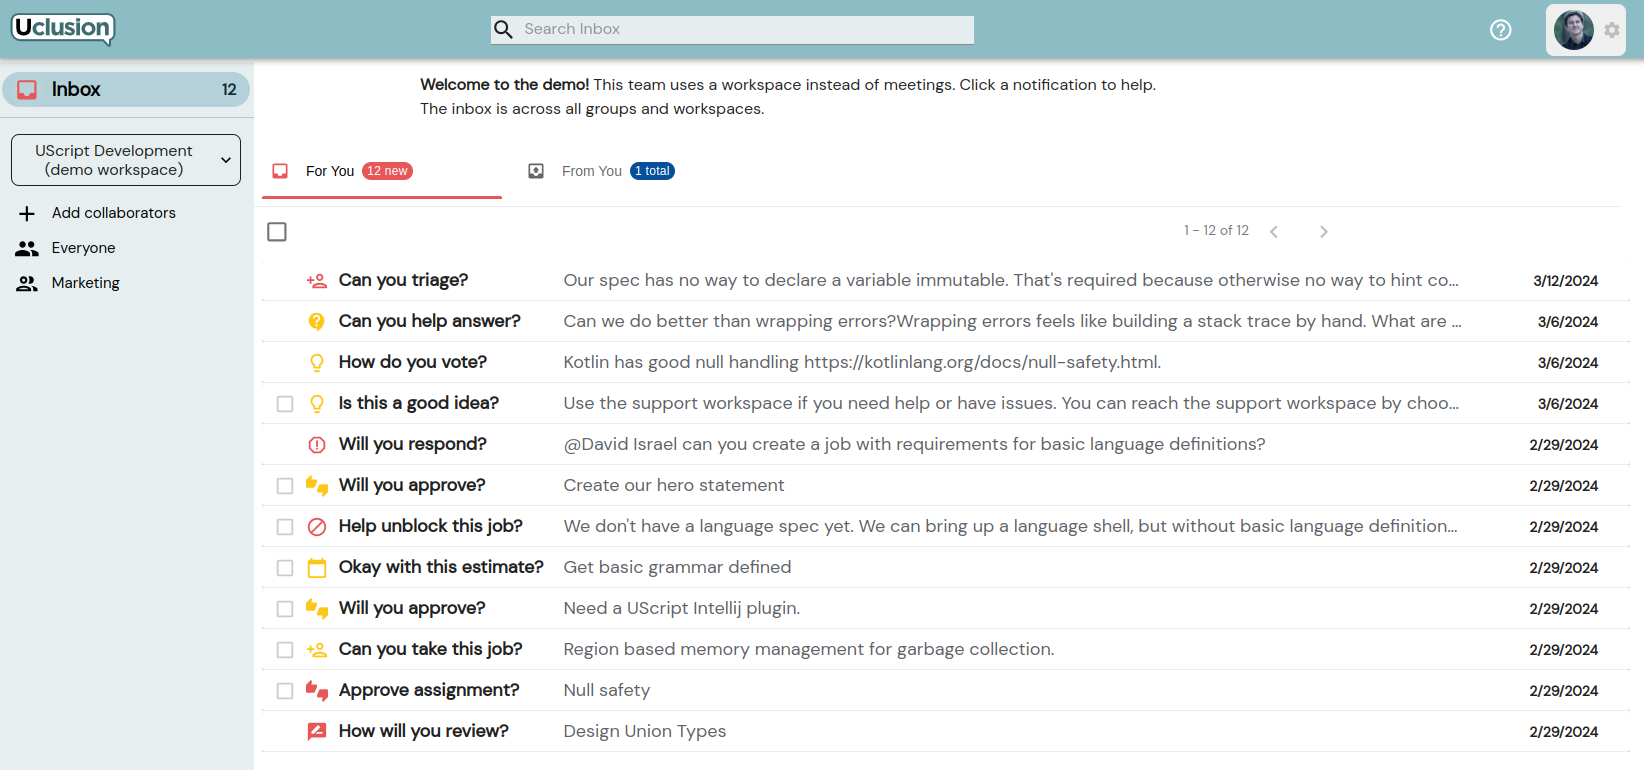The height and width of the screenshot is (770, 1644).
Task: Select the Everyone group
Action: pyautogui.click(x=83, y=248)
